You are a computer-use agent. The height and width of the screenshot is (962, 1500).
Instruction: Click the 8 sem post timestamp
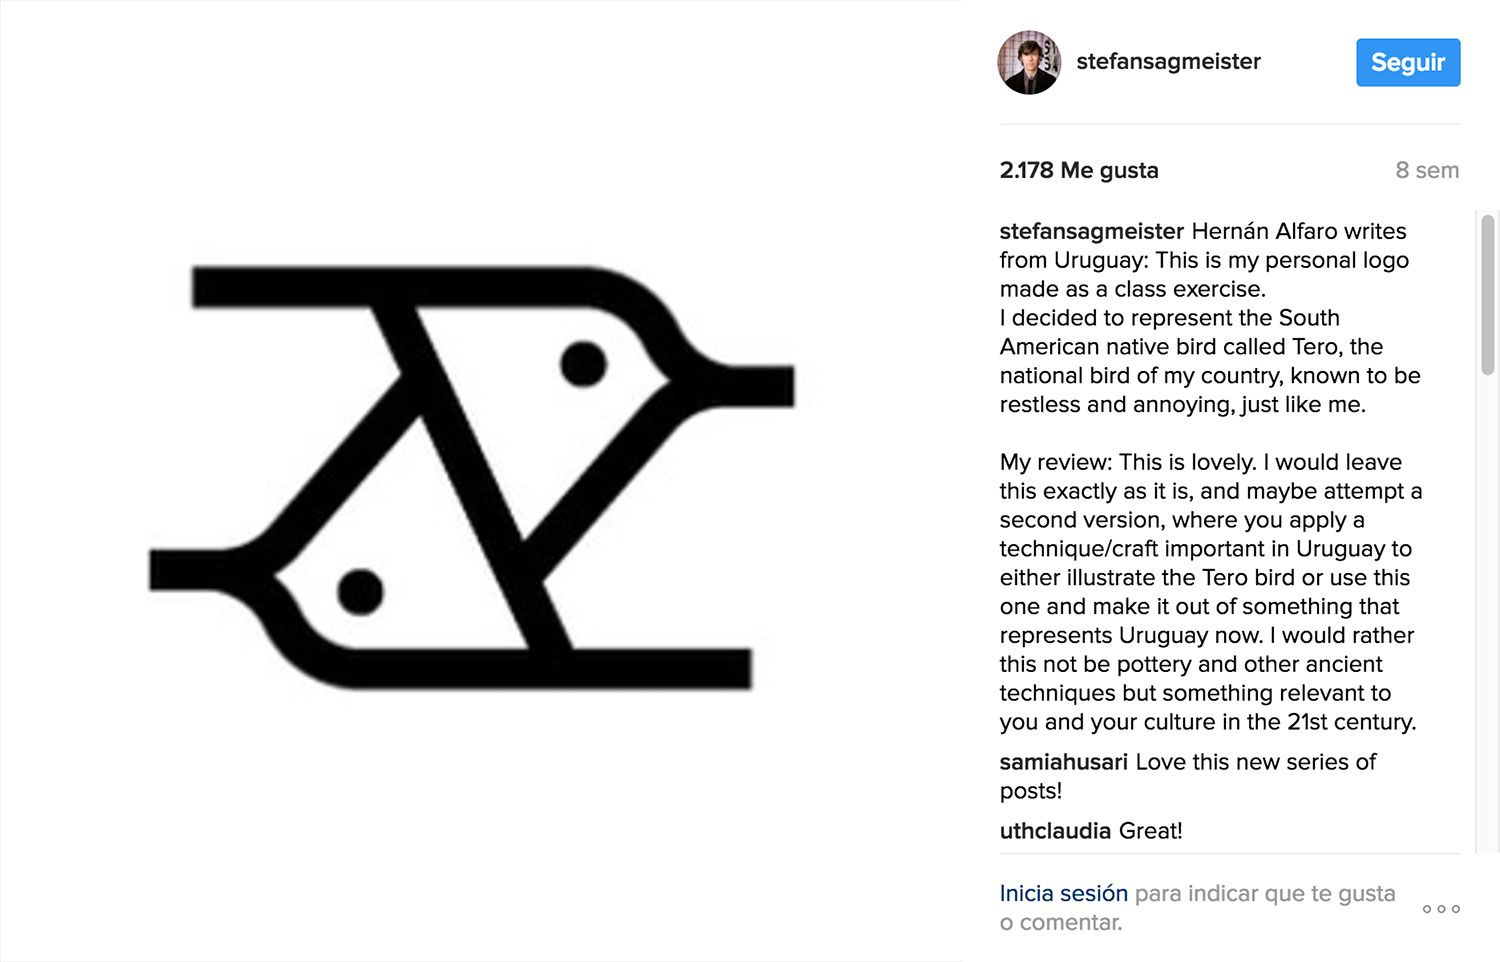[x=1427, y=170]
